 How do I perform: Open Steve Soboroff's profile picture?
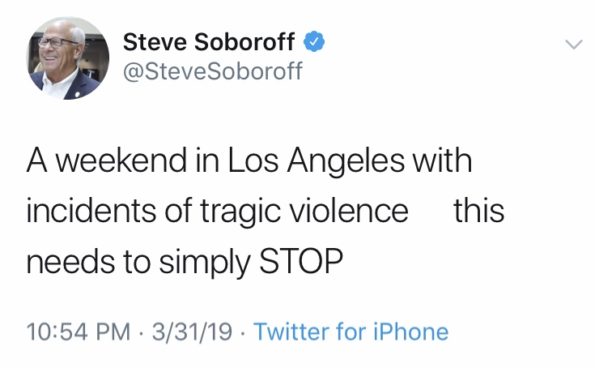[68, 58]
